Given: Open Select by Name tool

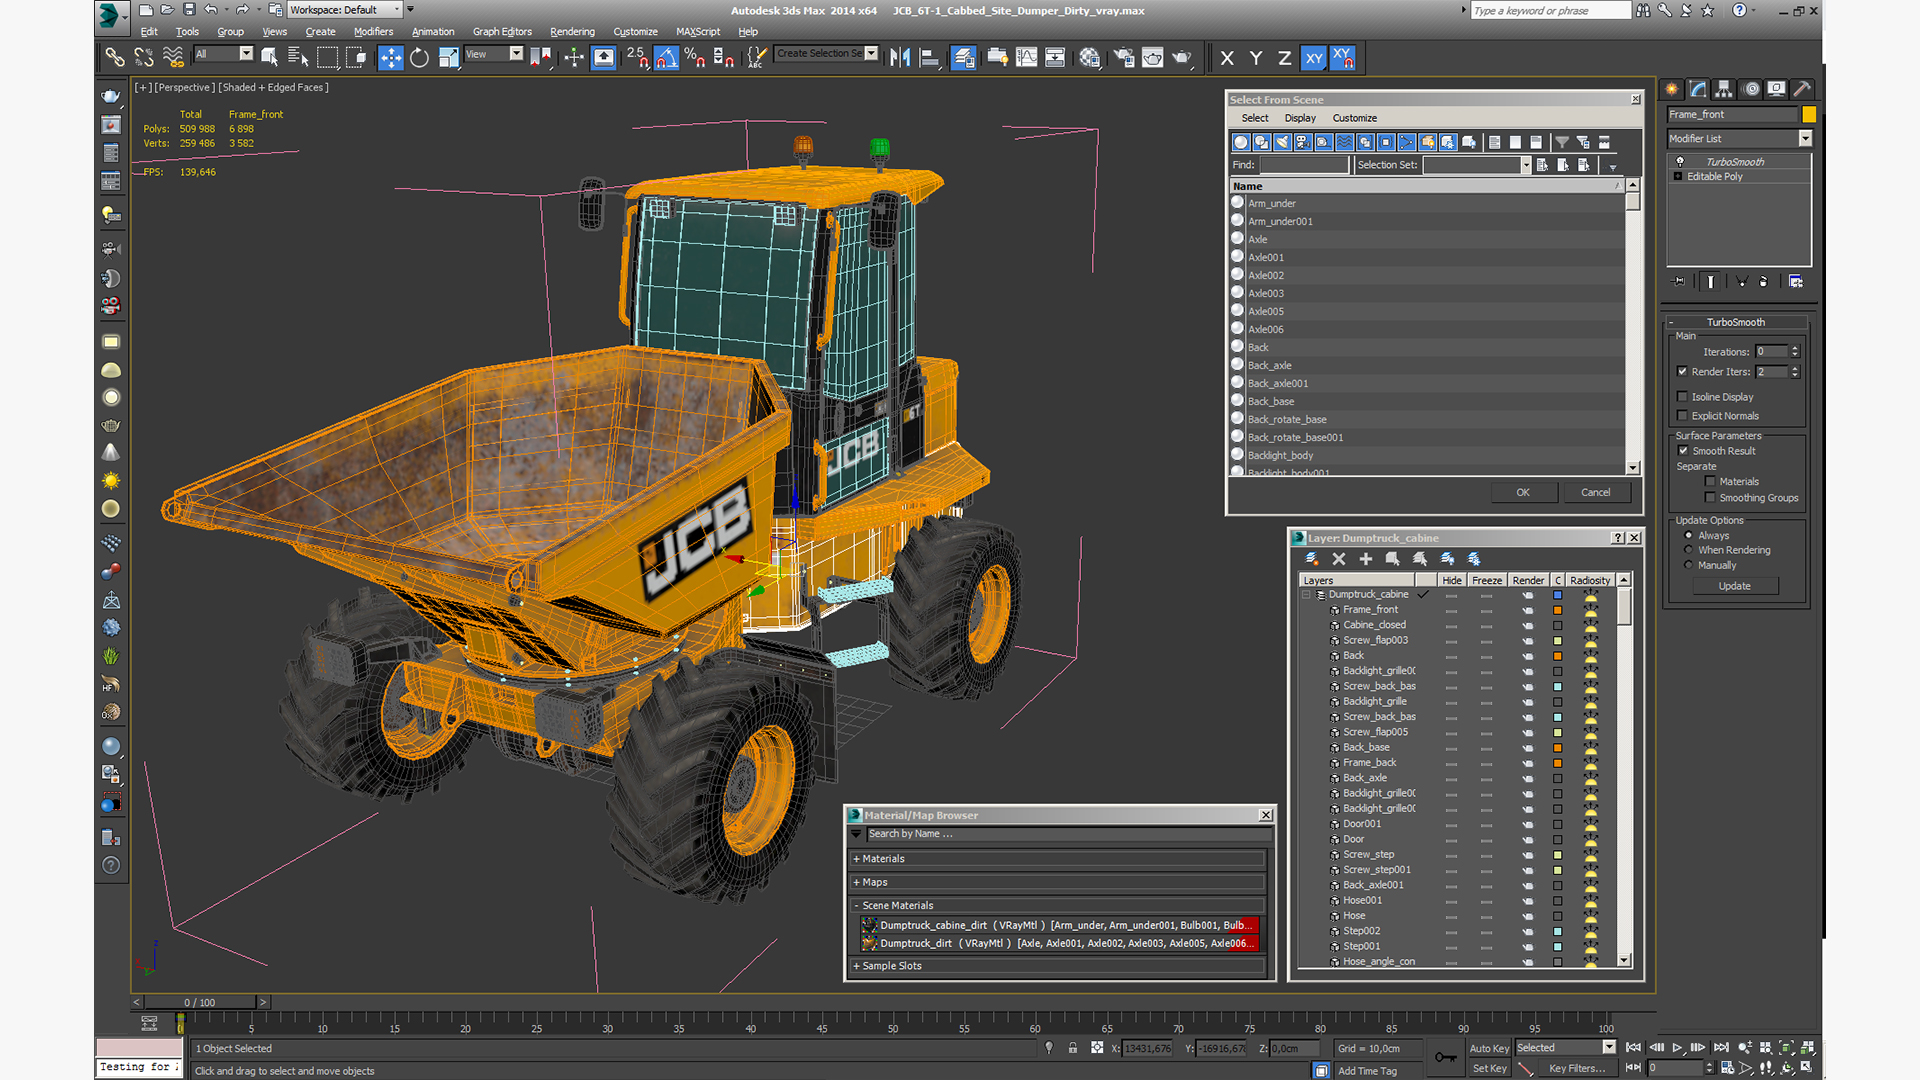Looking at the screenshot, I should 298,58.
